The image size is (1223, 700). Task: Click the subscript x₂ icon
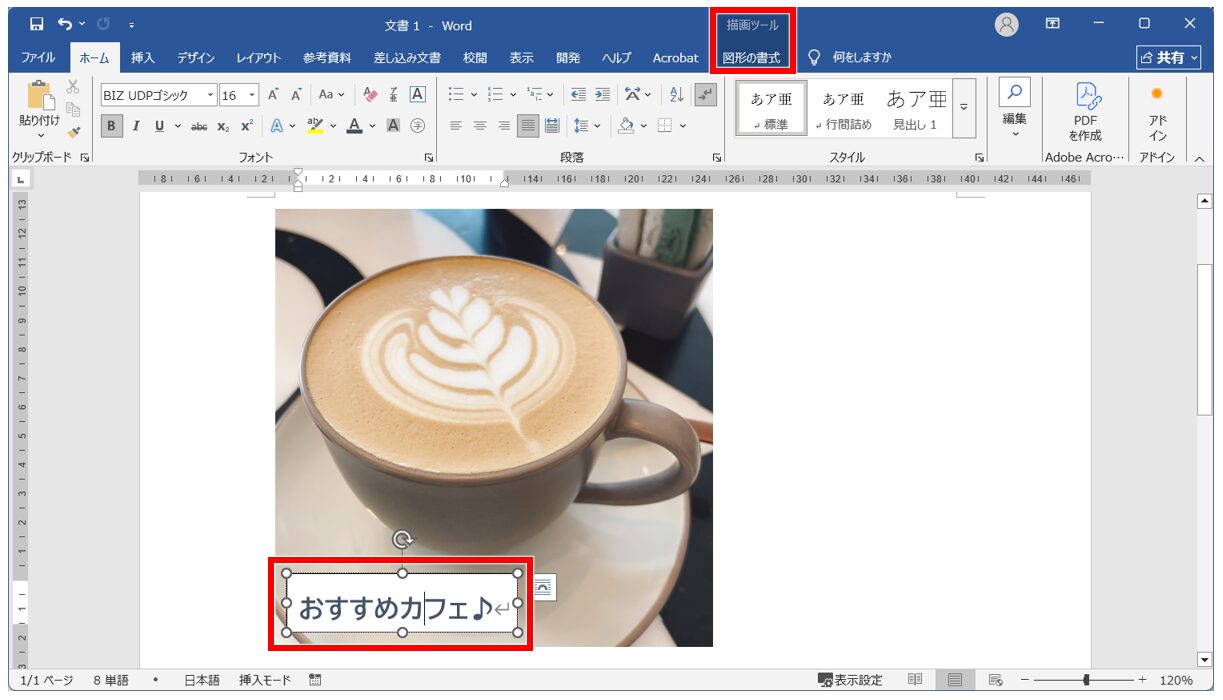223,126
